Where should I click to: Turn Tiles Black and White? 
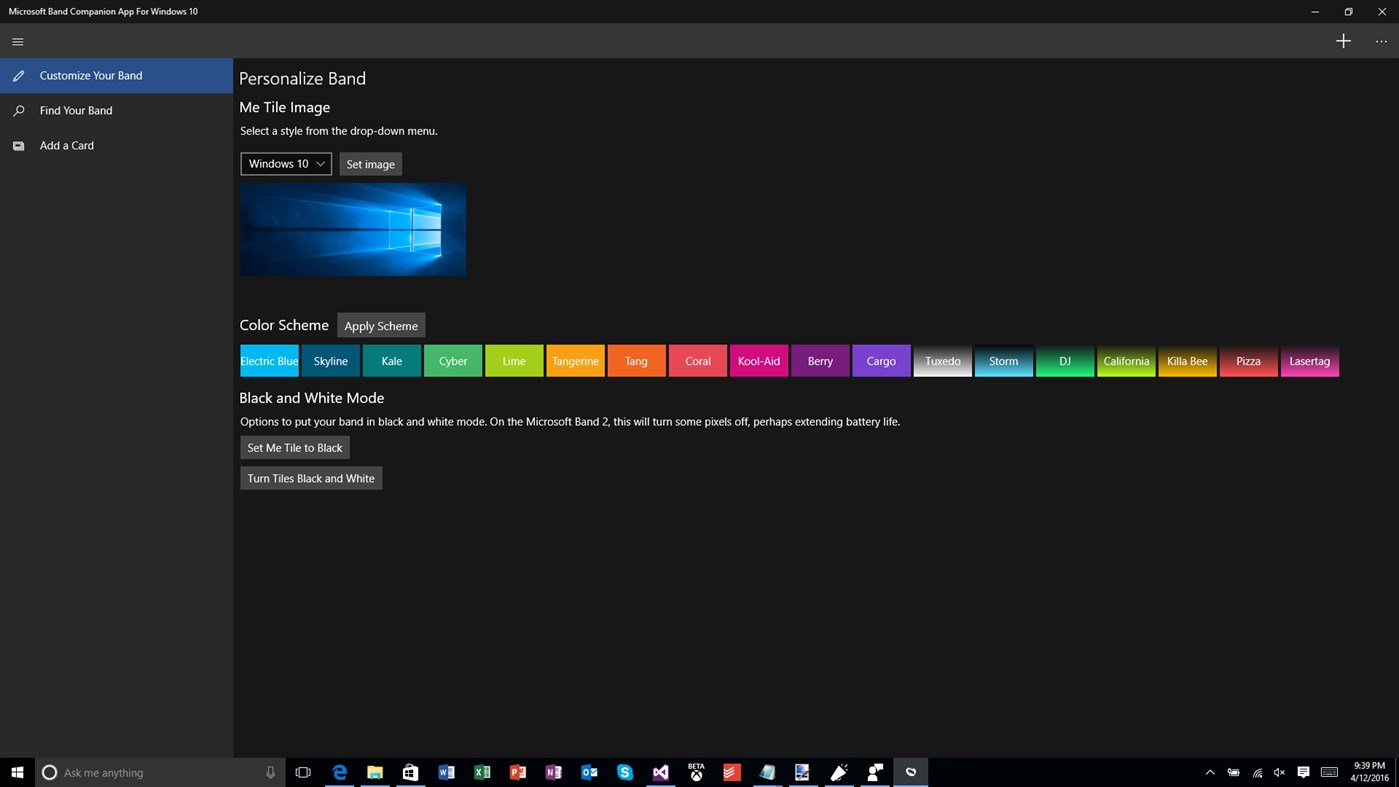tap(310, 478)
